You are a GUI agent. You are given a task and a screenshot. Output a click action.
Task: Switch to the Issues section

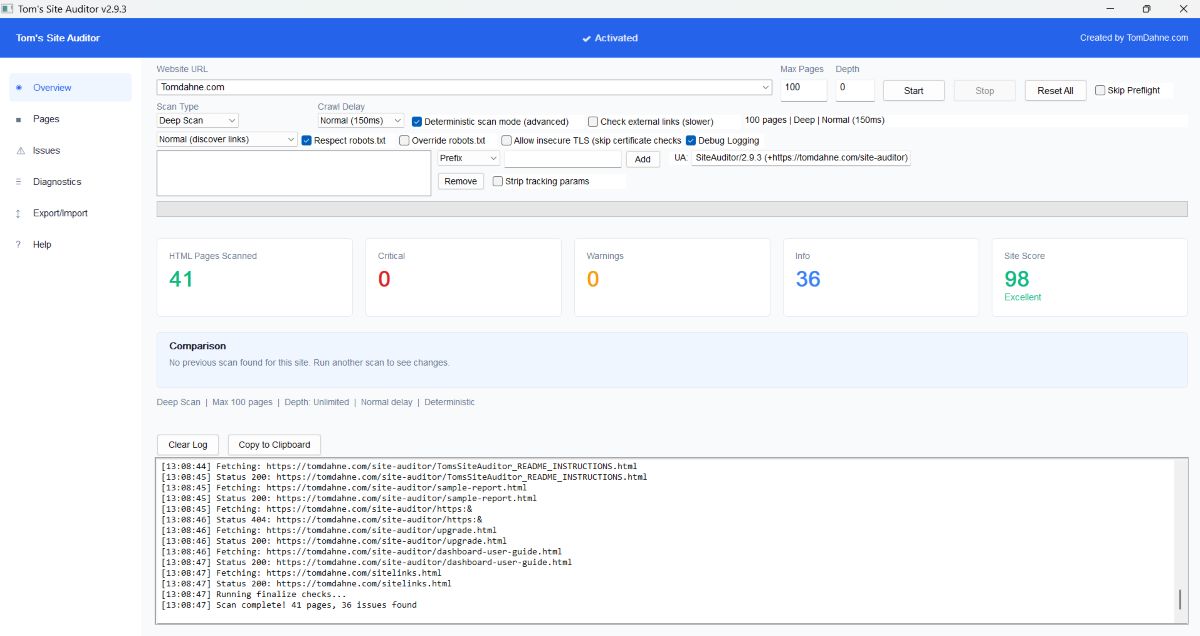(47, 150)
